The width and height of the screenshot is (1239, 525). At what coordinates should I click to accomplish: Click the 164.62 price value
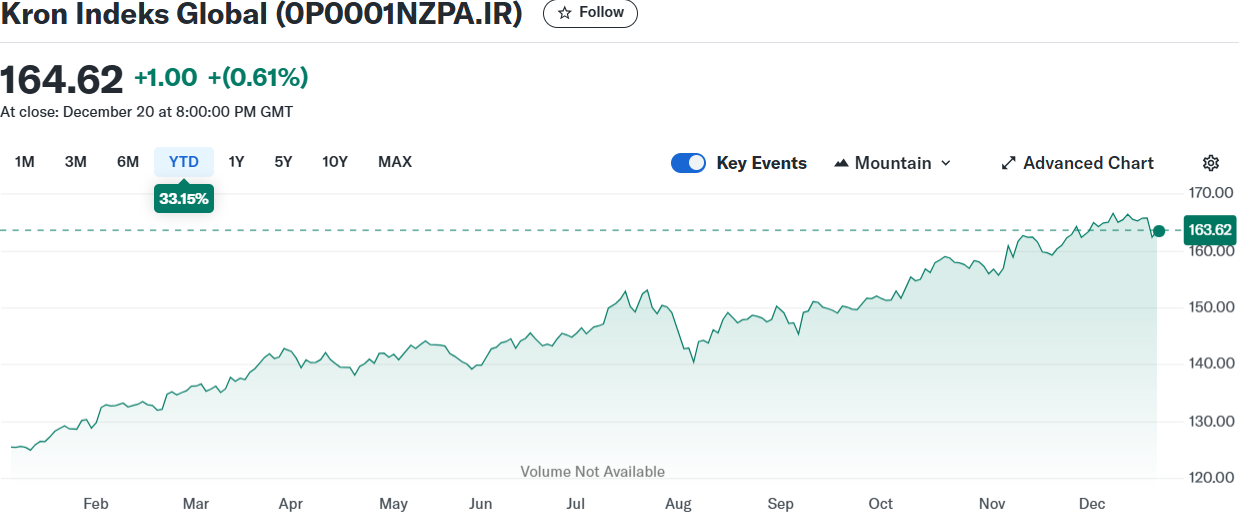(x=62, y=78)
